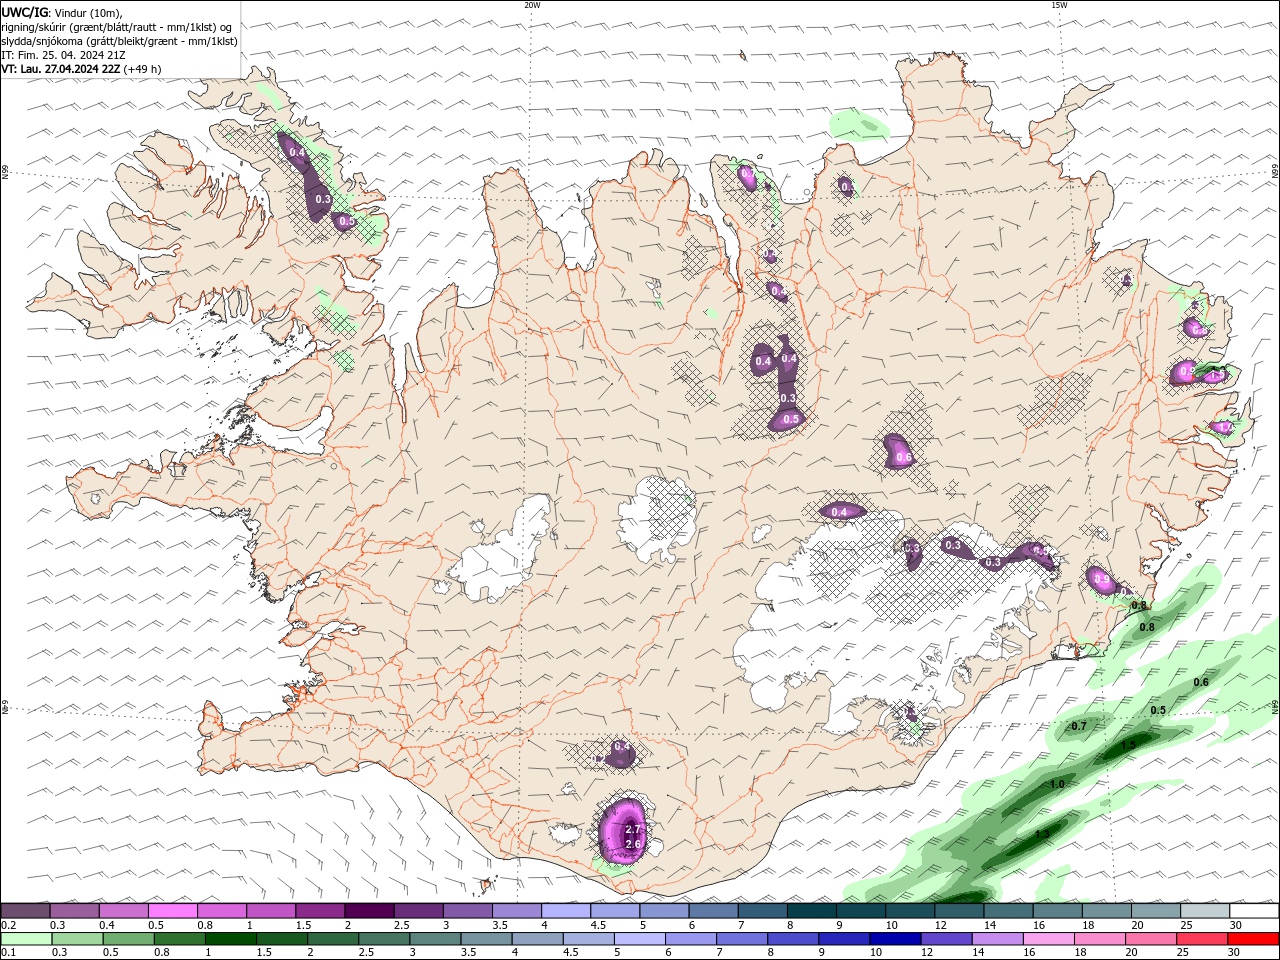Select the bright pink snow swatch between 0.5 and 0.8

pyautogui.click(x=172, y=910)
